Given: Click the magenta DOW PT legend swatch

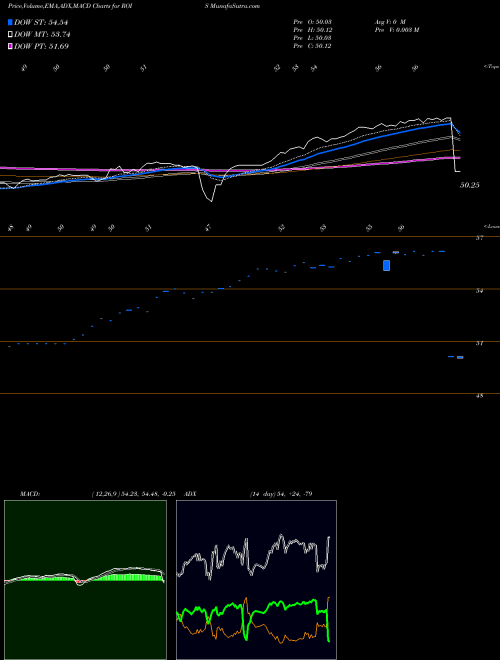Looking at the screenshot, I should click(10, 46).
